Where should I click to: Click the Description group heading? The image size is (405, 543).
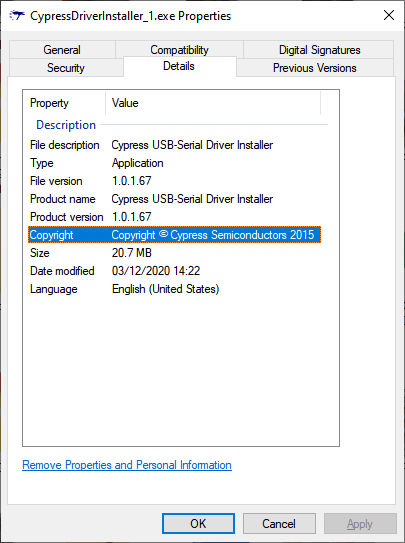click(66, 125)
